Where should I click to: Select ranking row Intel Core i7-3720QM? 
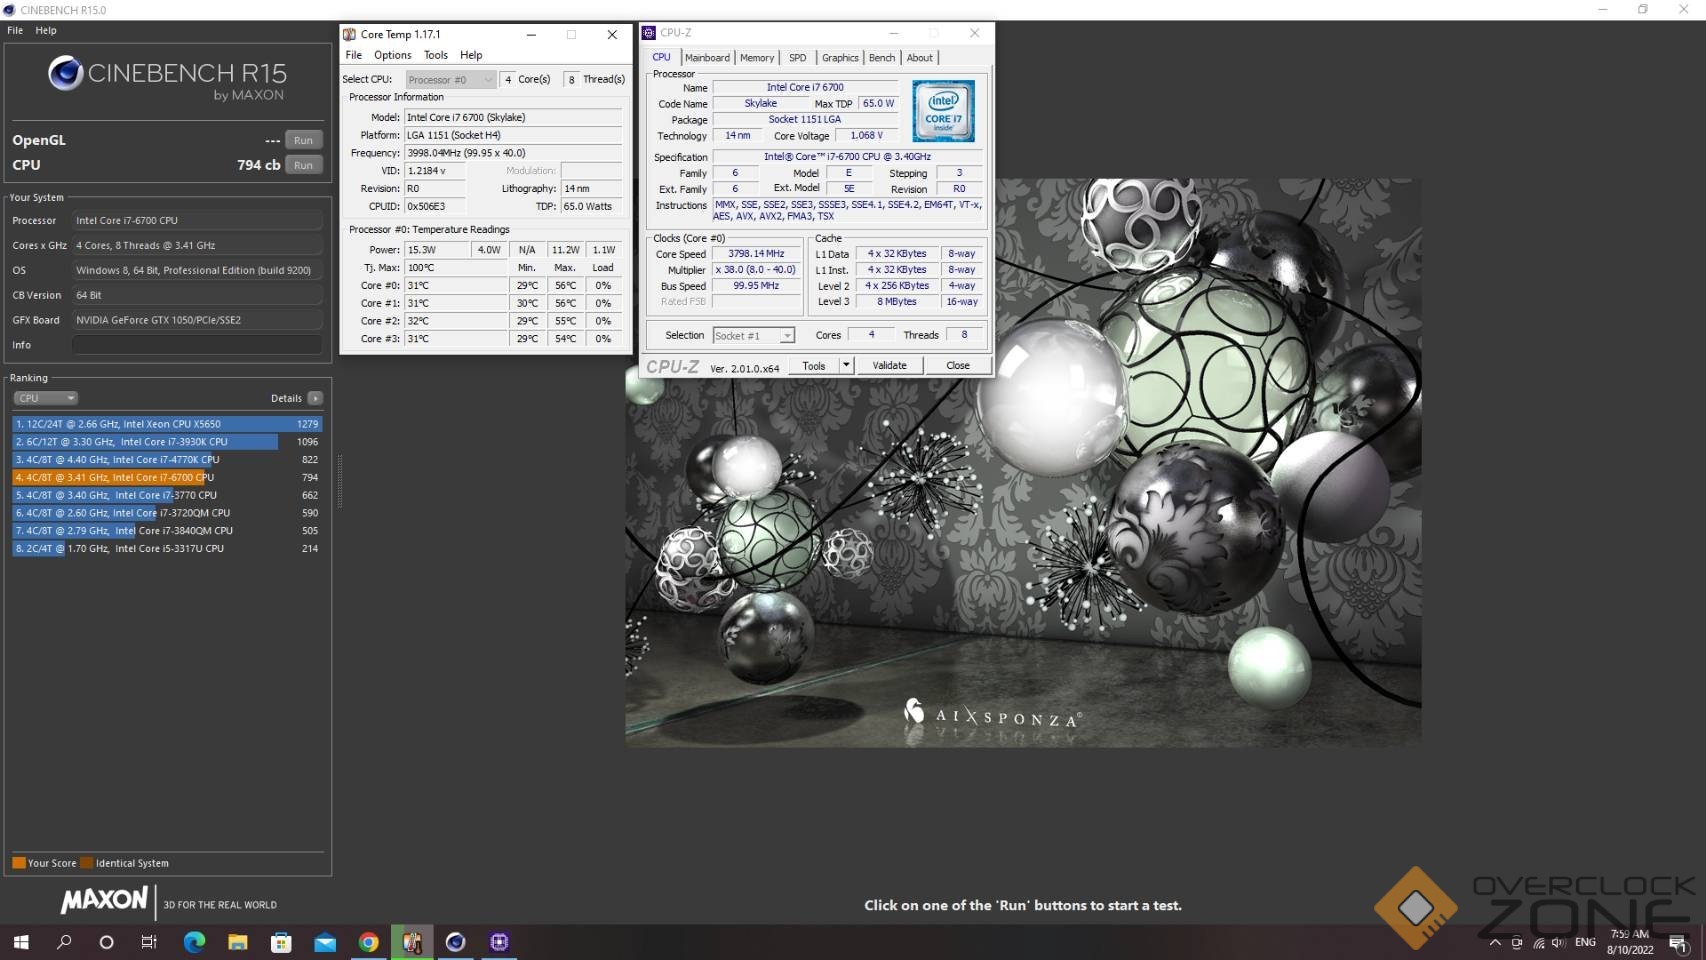click(167, 513)
